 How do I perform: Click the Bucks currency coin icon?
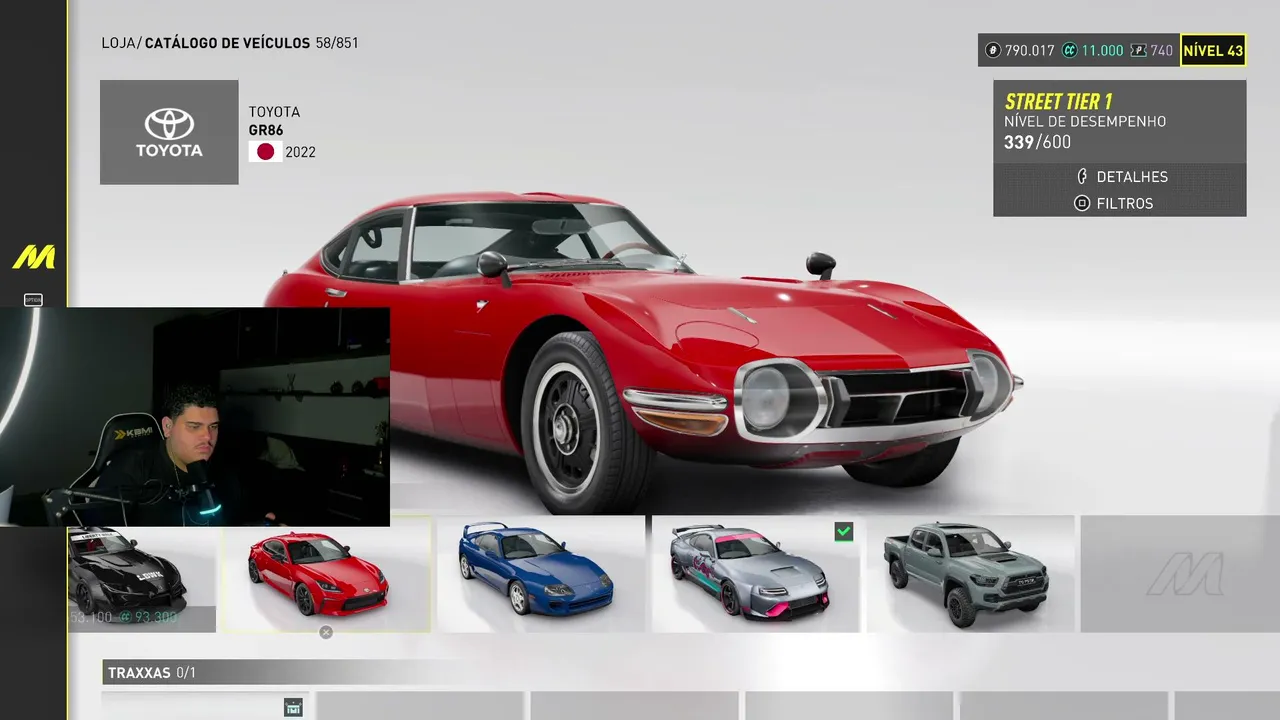pyautogui.click(x=993, y=50)
